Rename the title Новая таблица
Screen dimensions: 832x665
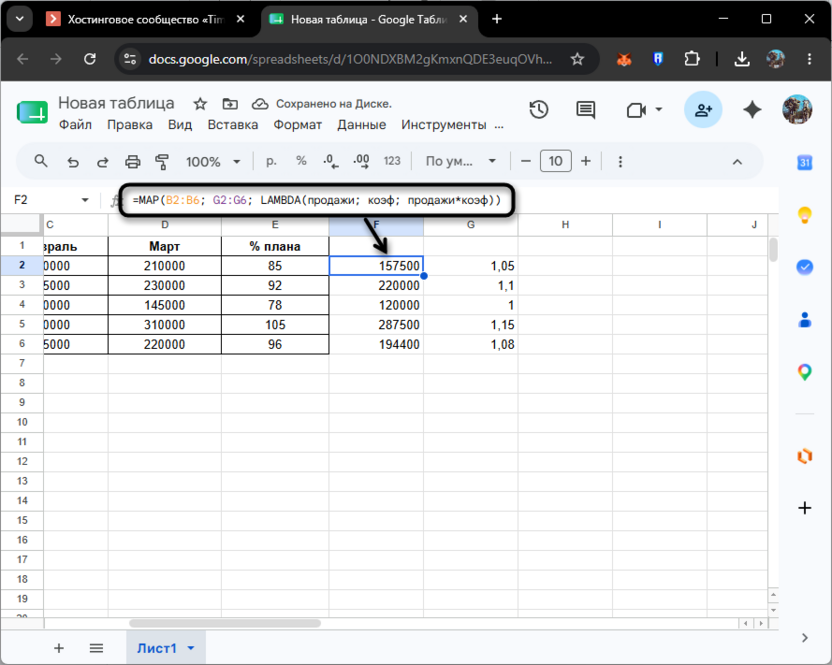click(x=116, y=103)
